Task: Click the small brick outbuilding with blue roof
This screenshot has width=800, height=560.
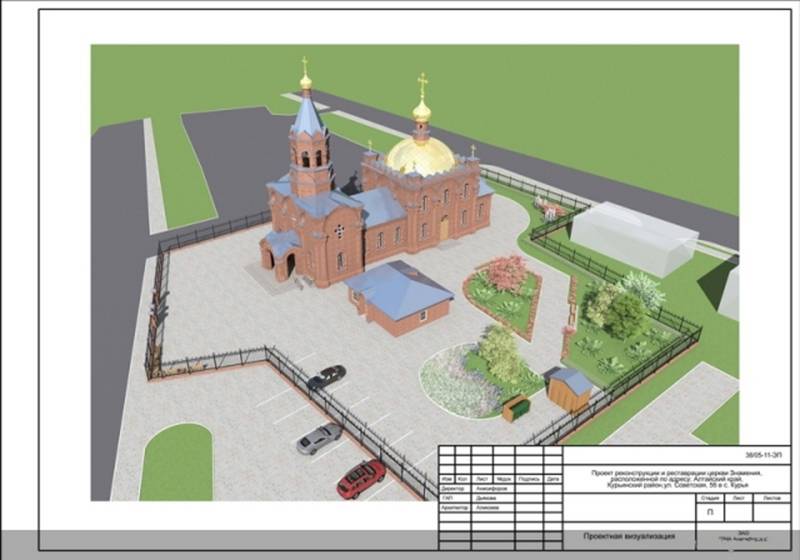Action: pos(398,296)
